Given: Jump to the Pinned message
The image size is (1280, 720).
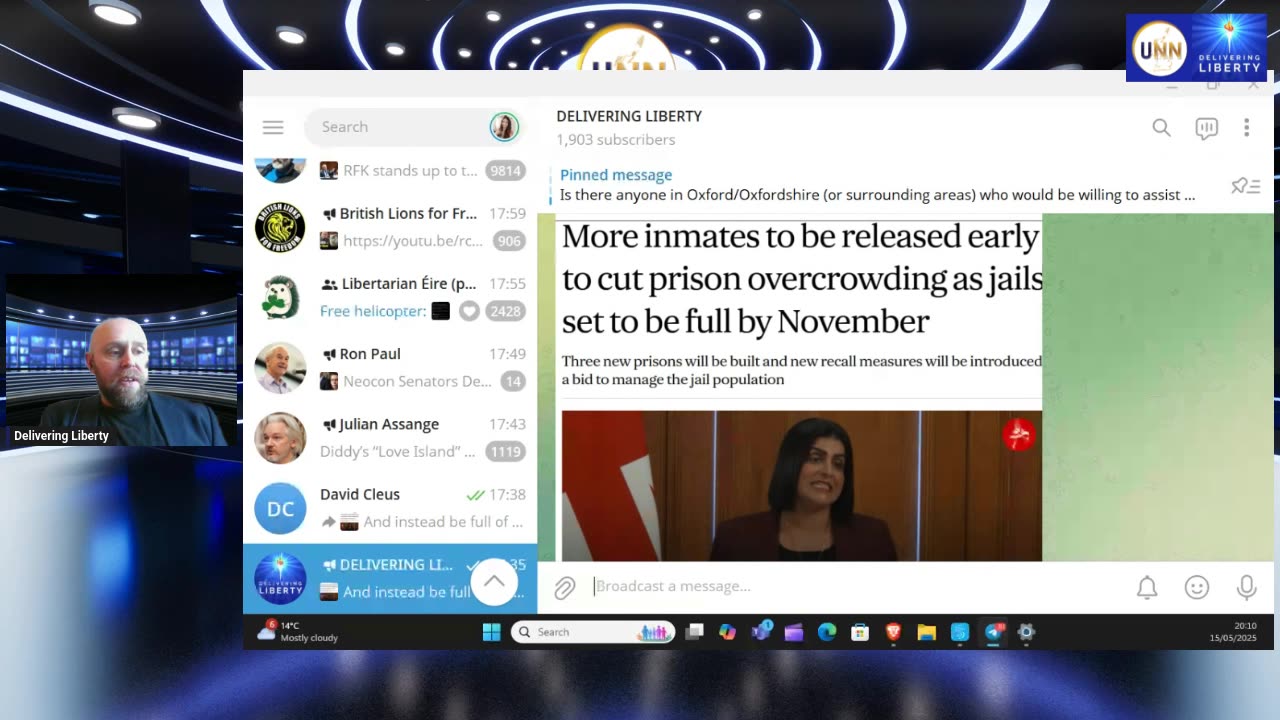Looking at the screenshot, I should pos(877,185).
